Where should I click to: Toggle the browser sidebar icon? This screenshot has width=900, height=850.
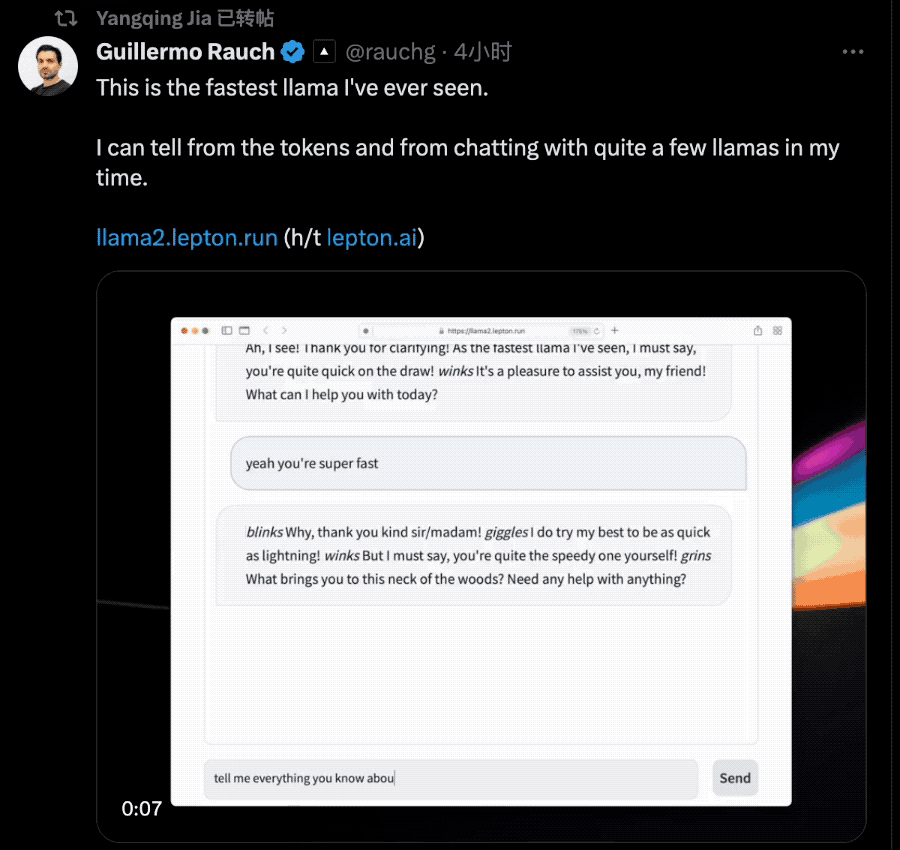click(226, 330)
